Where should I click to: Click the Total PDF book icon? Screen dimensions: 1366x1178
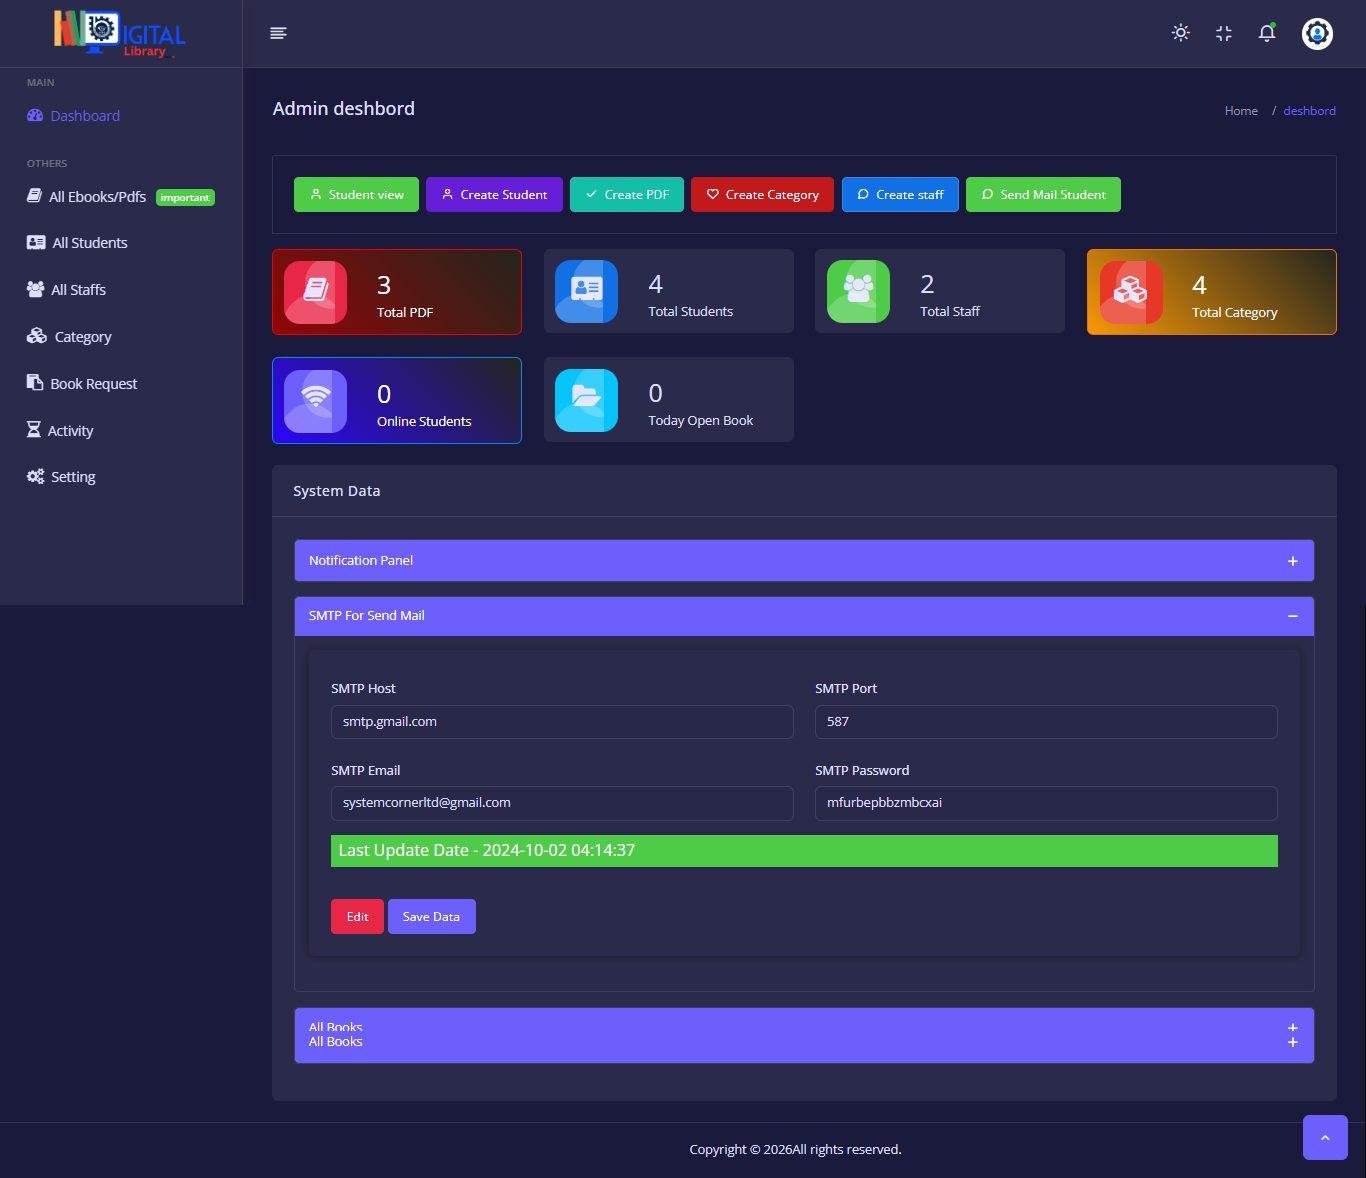click(316, 292)
